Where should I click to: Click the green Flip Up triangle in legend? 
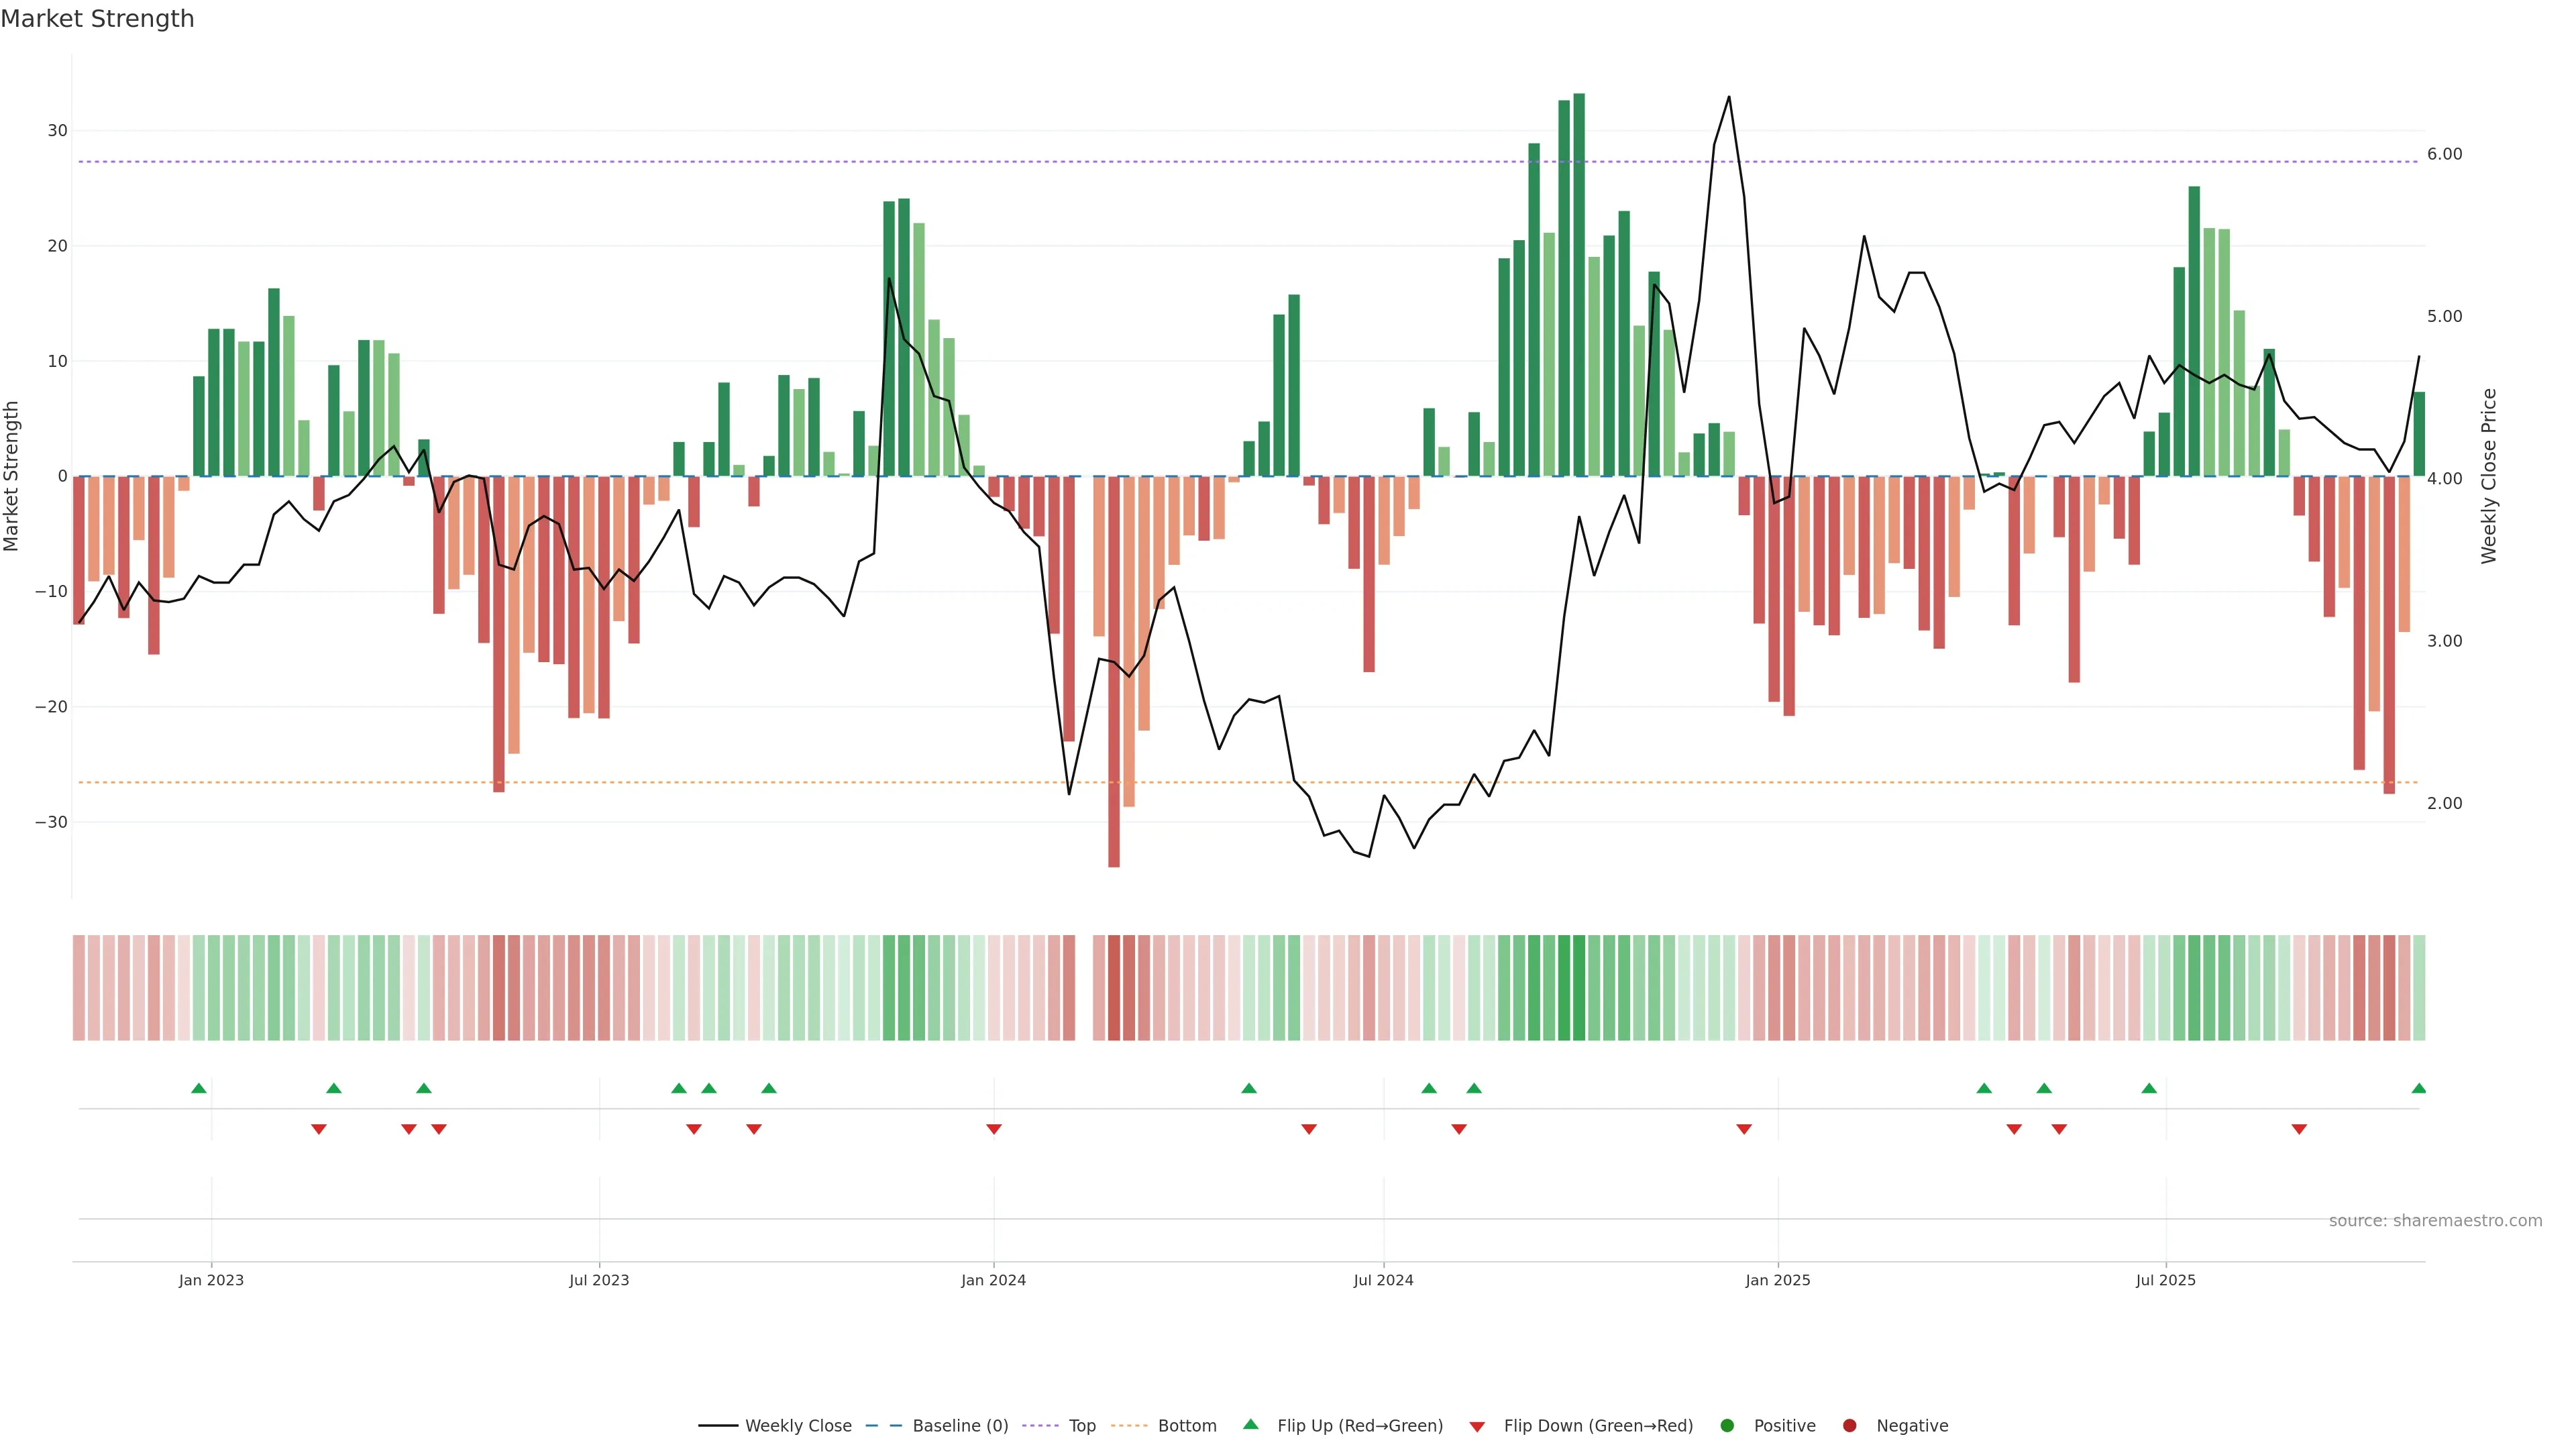(1250, 1425)
